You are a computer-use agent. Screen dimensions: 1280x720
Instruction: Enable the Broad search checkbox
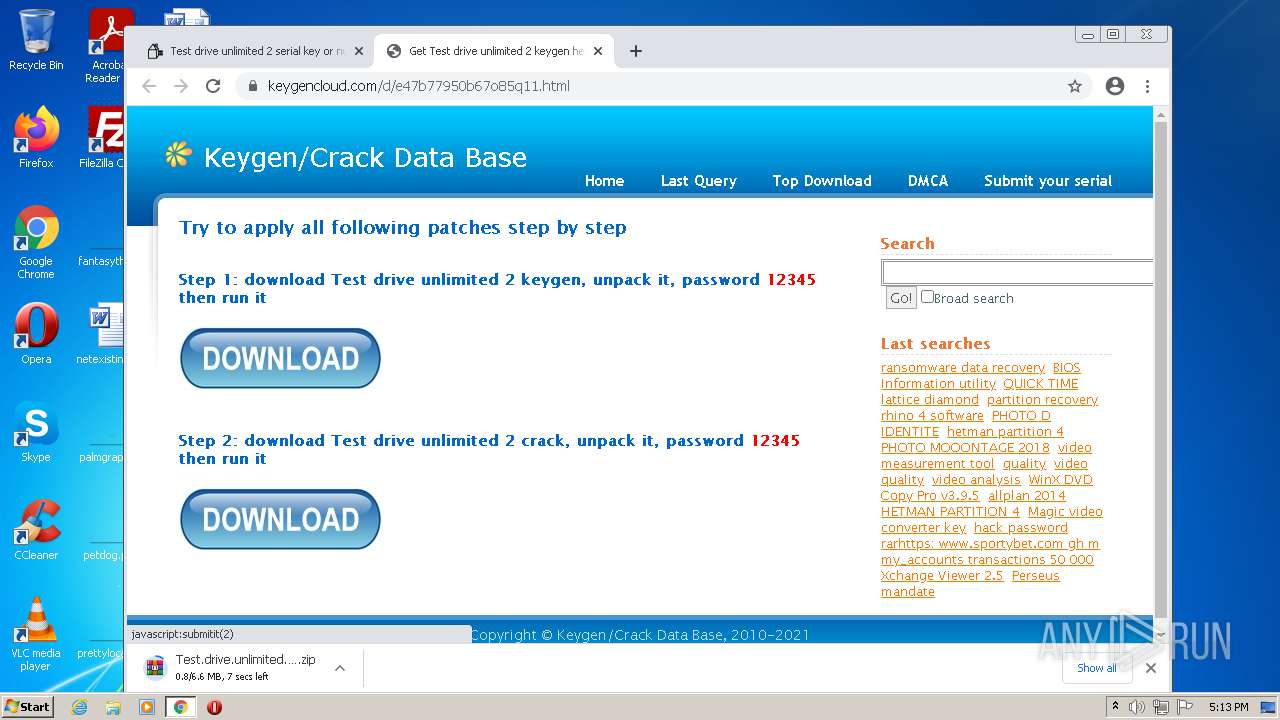[x=927, y=297]
